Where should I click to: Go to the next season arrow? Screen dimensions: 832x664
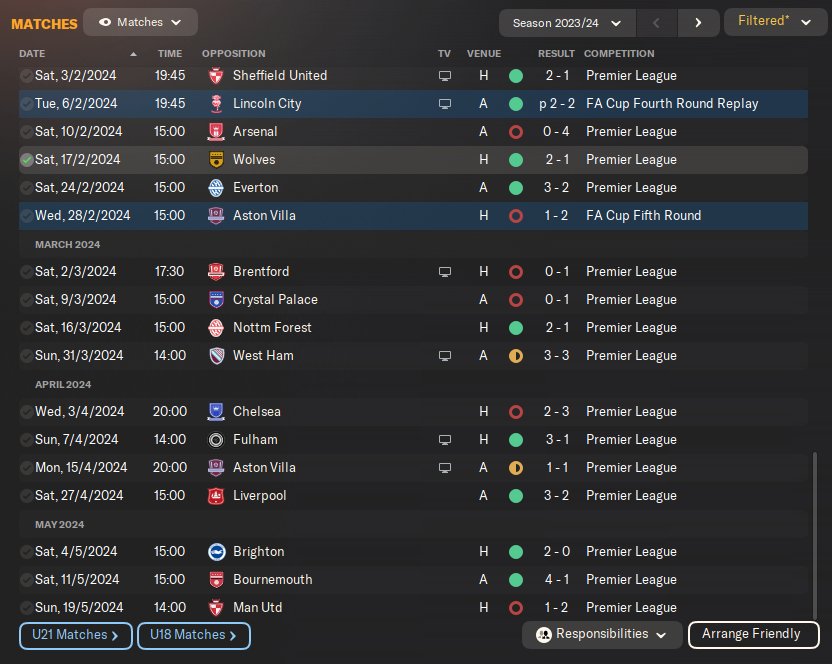(698, 22)
